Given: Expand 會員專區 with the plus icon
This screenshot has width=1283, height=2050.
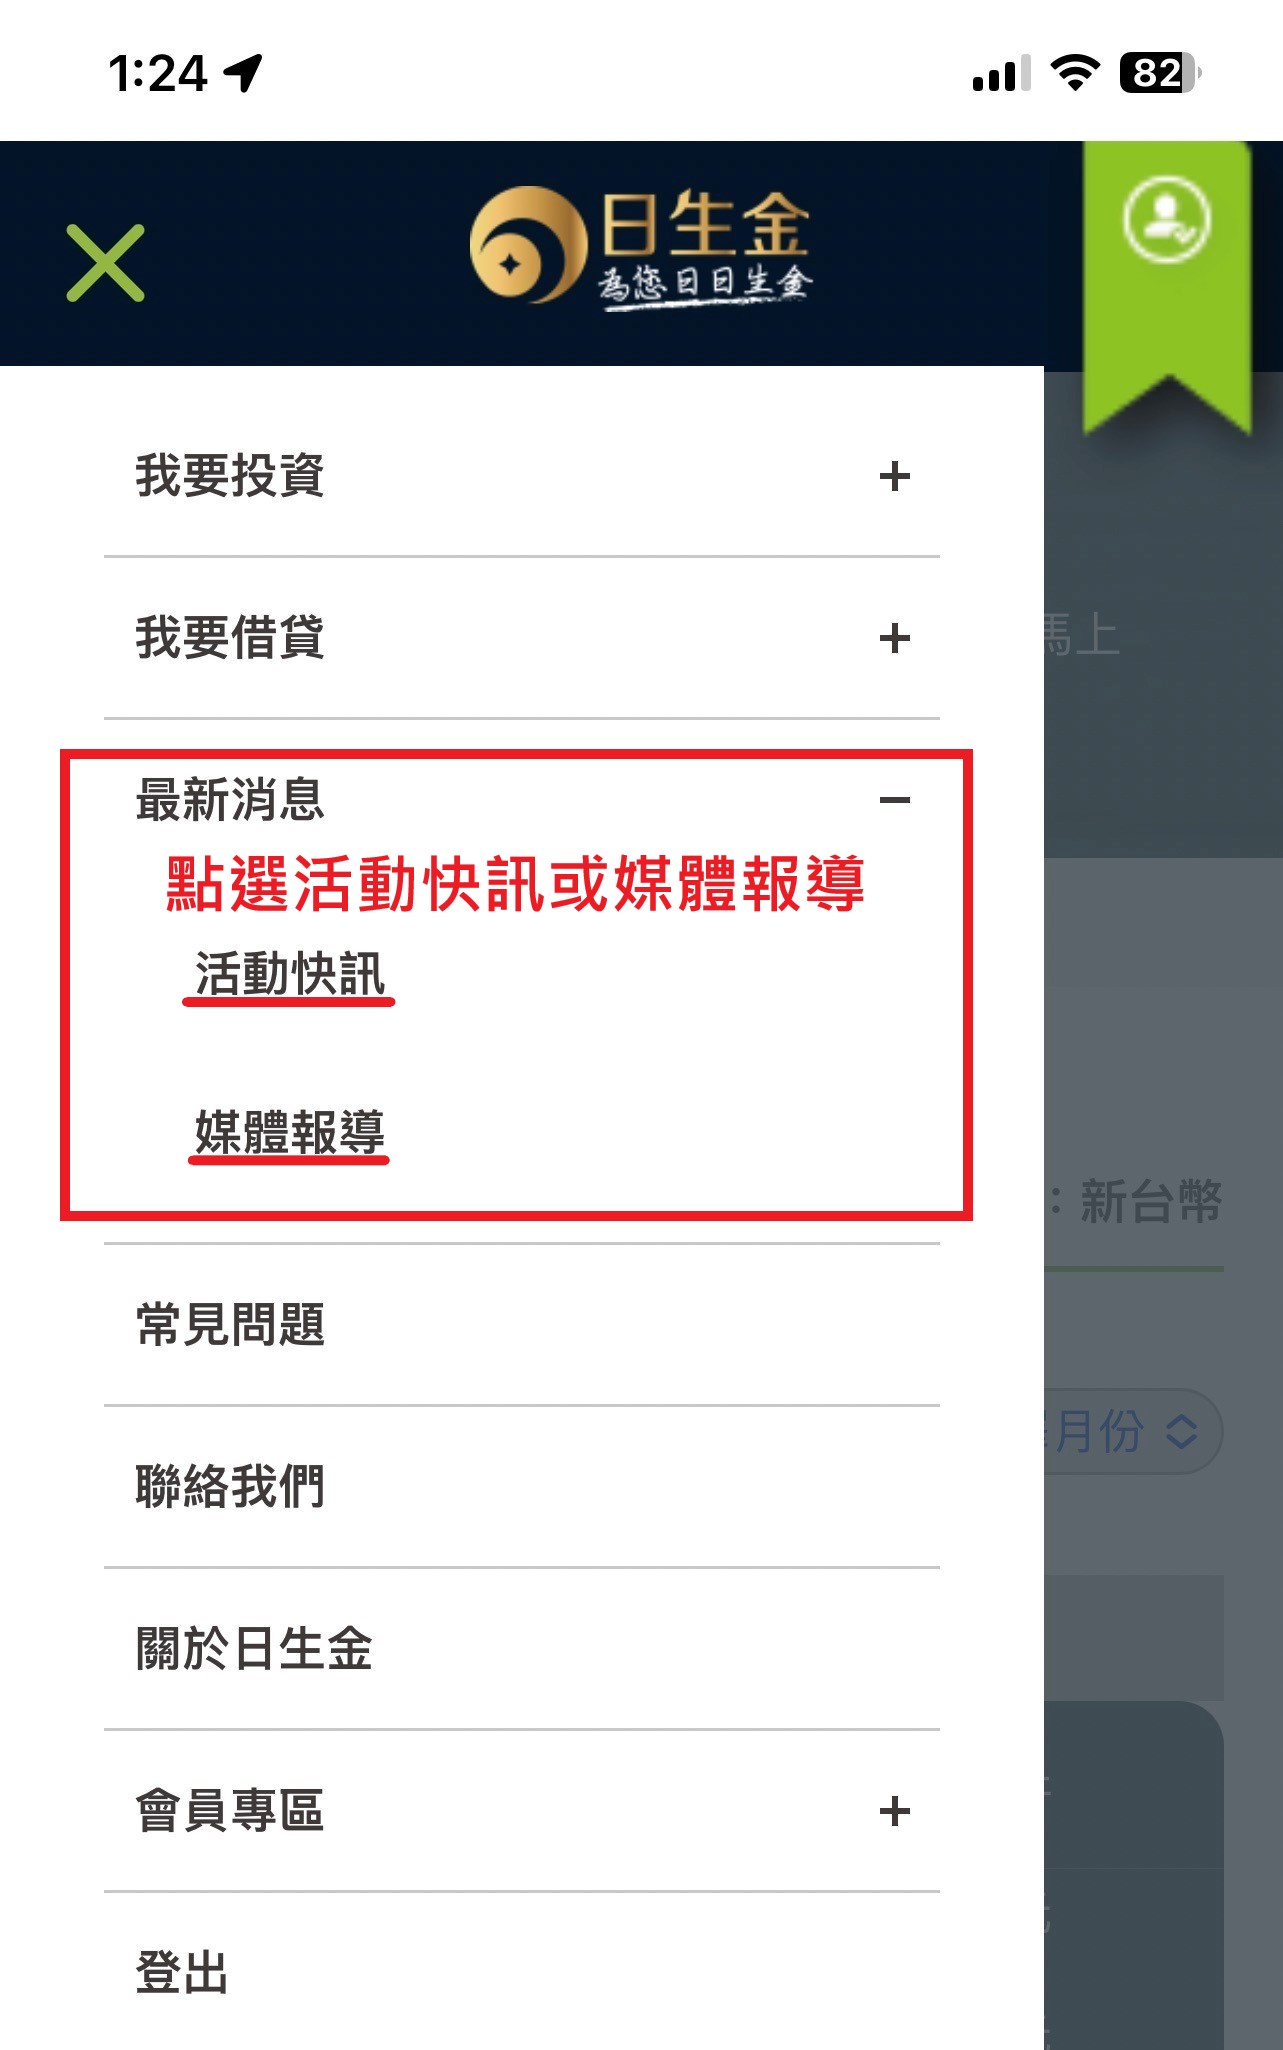Looking at the screenshot, I should [x=894, y=1811].
